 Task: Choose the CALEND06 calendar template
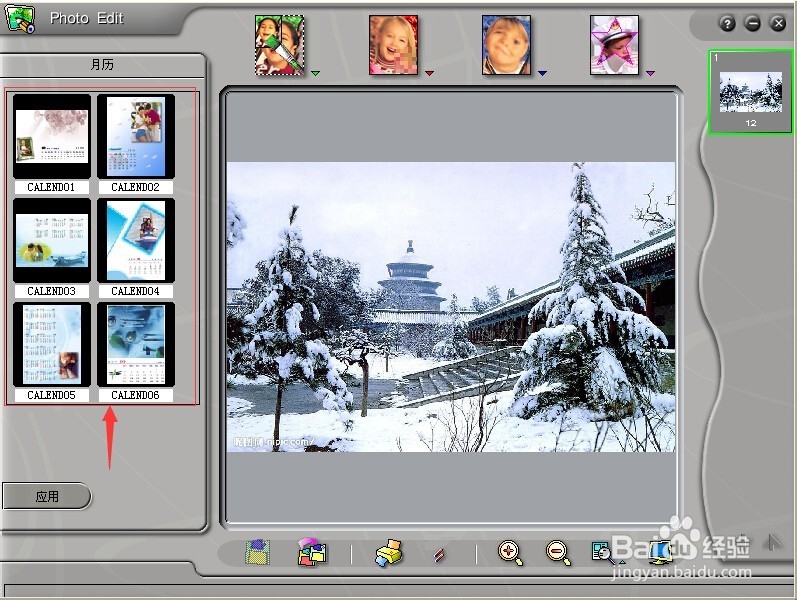tap(136, 344)
